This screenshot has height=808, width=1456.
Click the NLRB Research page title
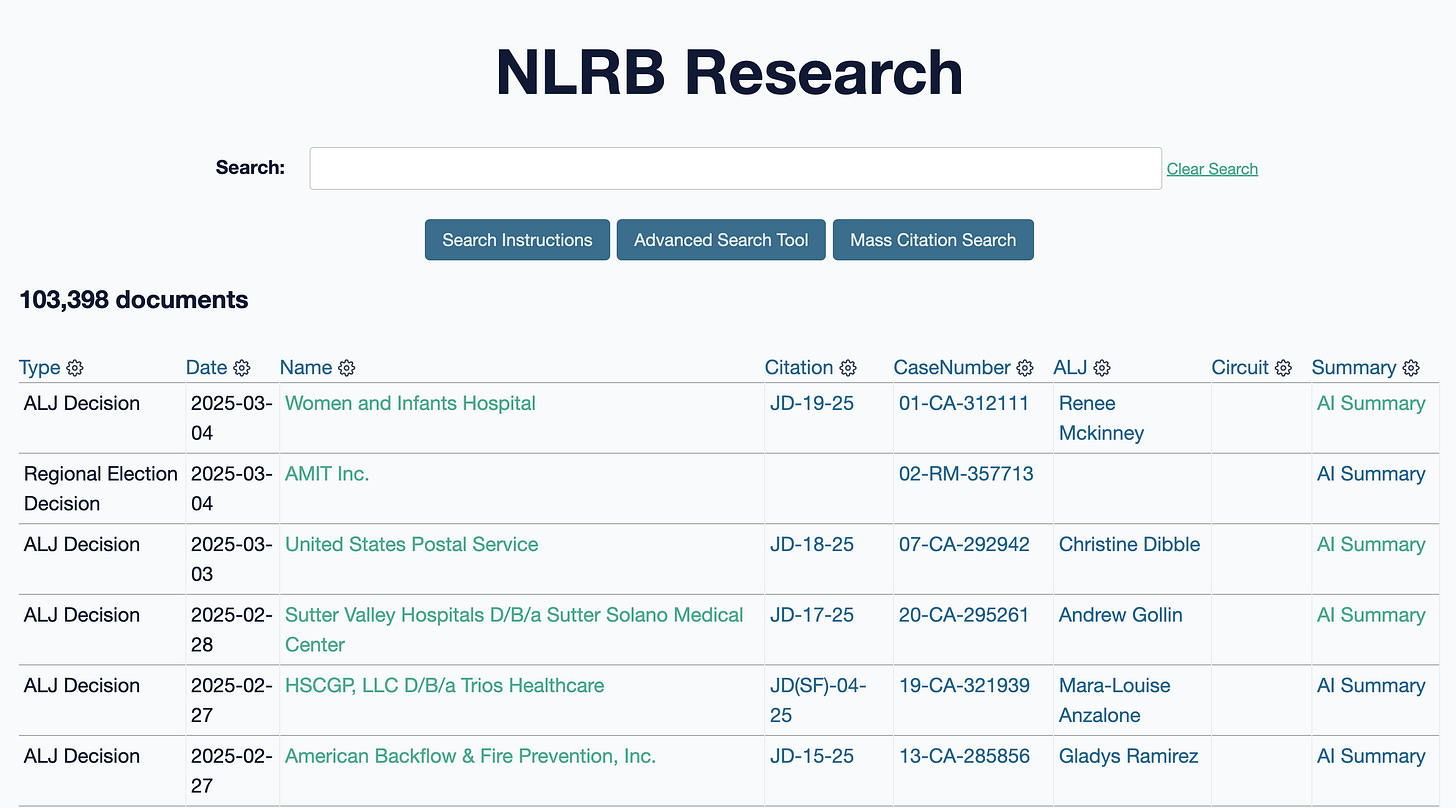[729, 73]
